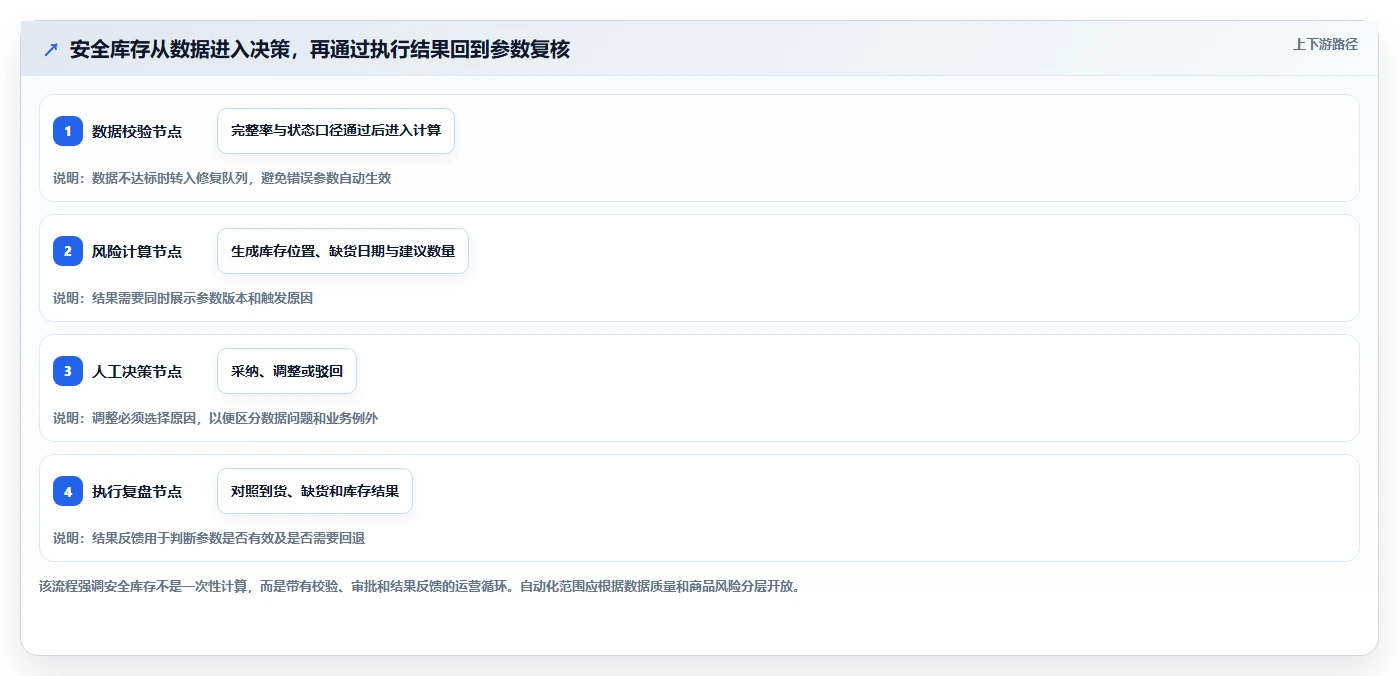Click the step 2 number badge
This screenshot has height=676, width=1399.
pos(68,251)
